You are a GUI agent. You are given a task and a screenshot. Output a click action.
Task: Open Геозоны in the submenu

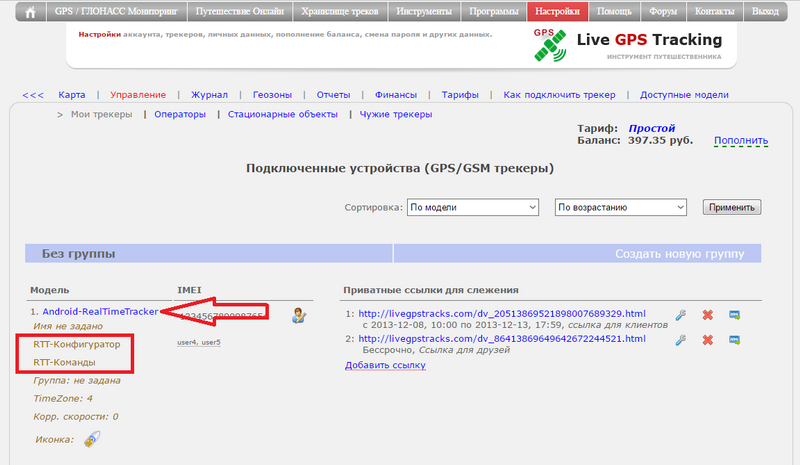tap(272, 95)
